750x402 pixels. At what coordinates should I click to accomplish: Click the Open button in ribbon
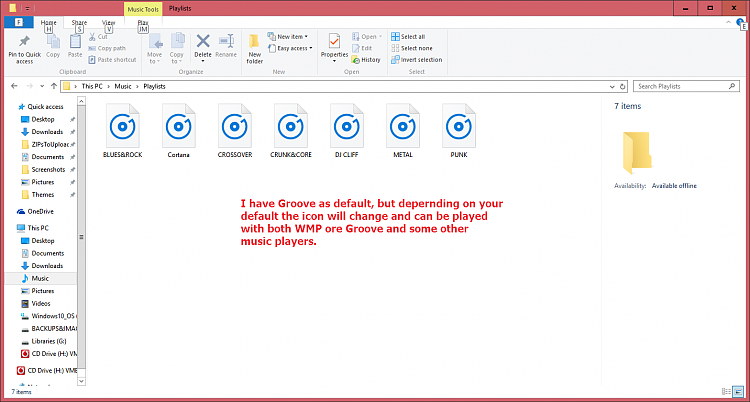pyautogui.click(x=367, y=37)
